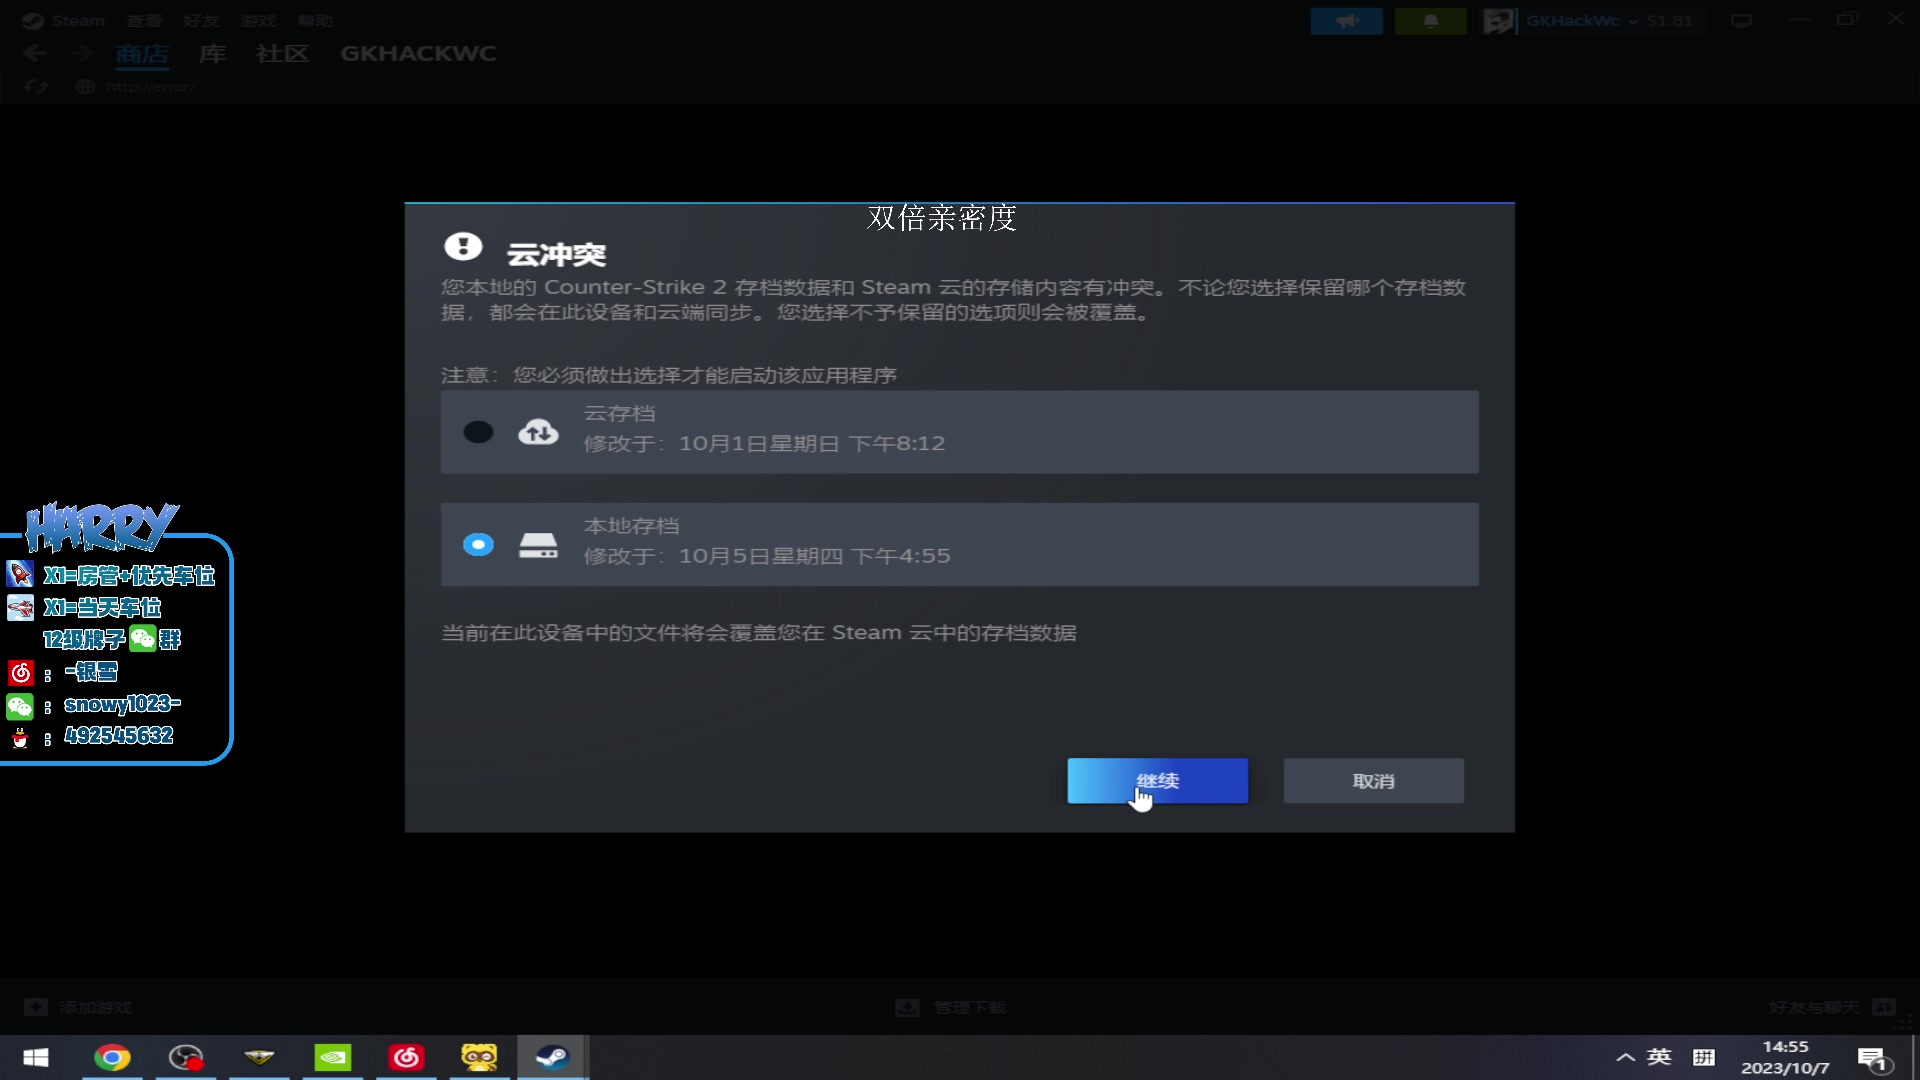Open NVIDIA GeForce Experience from taskbar
This screenshot has width=1920, height=1080.
[x=333, y=1058]
